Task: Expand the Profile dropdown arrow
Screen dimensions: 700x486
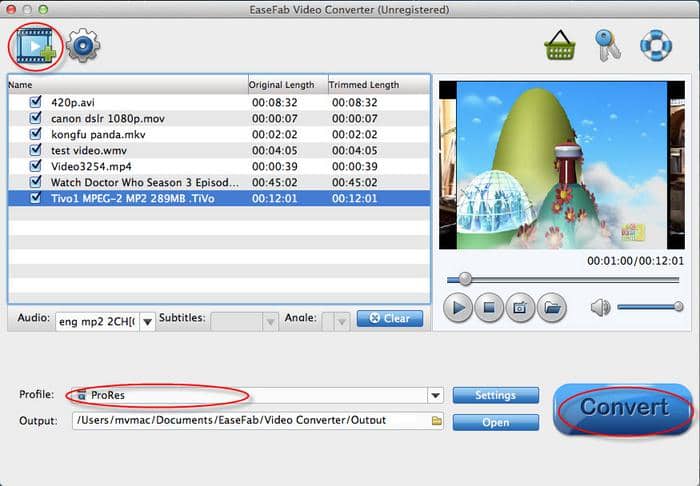Action: click(436, 395)
